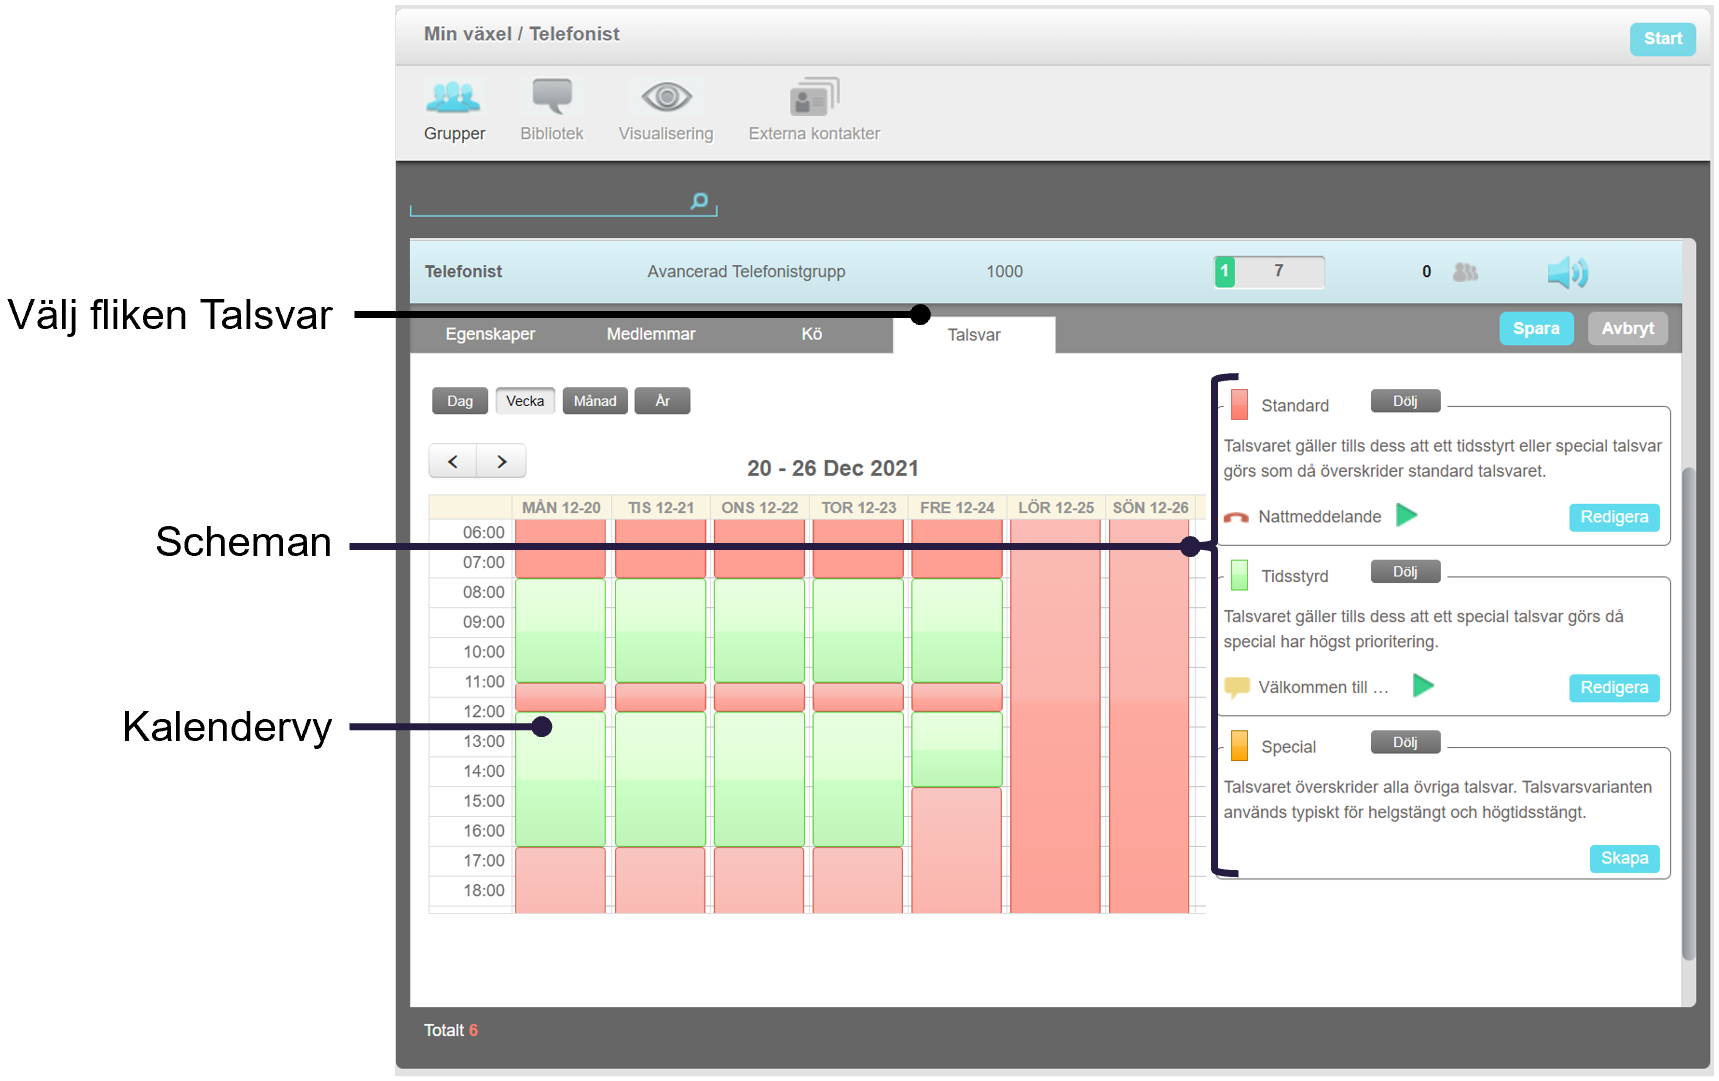
Task: Open the Bibliotek speech bubble icon
Action: pos(552,97)
